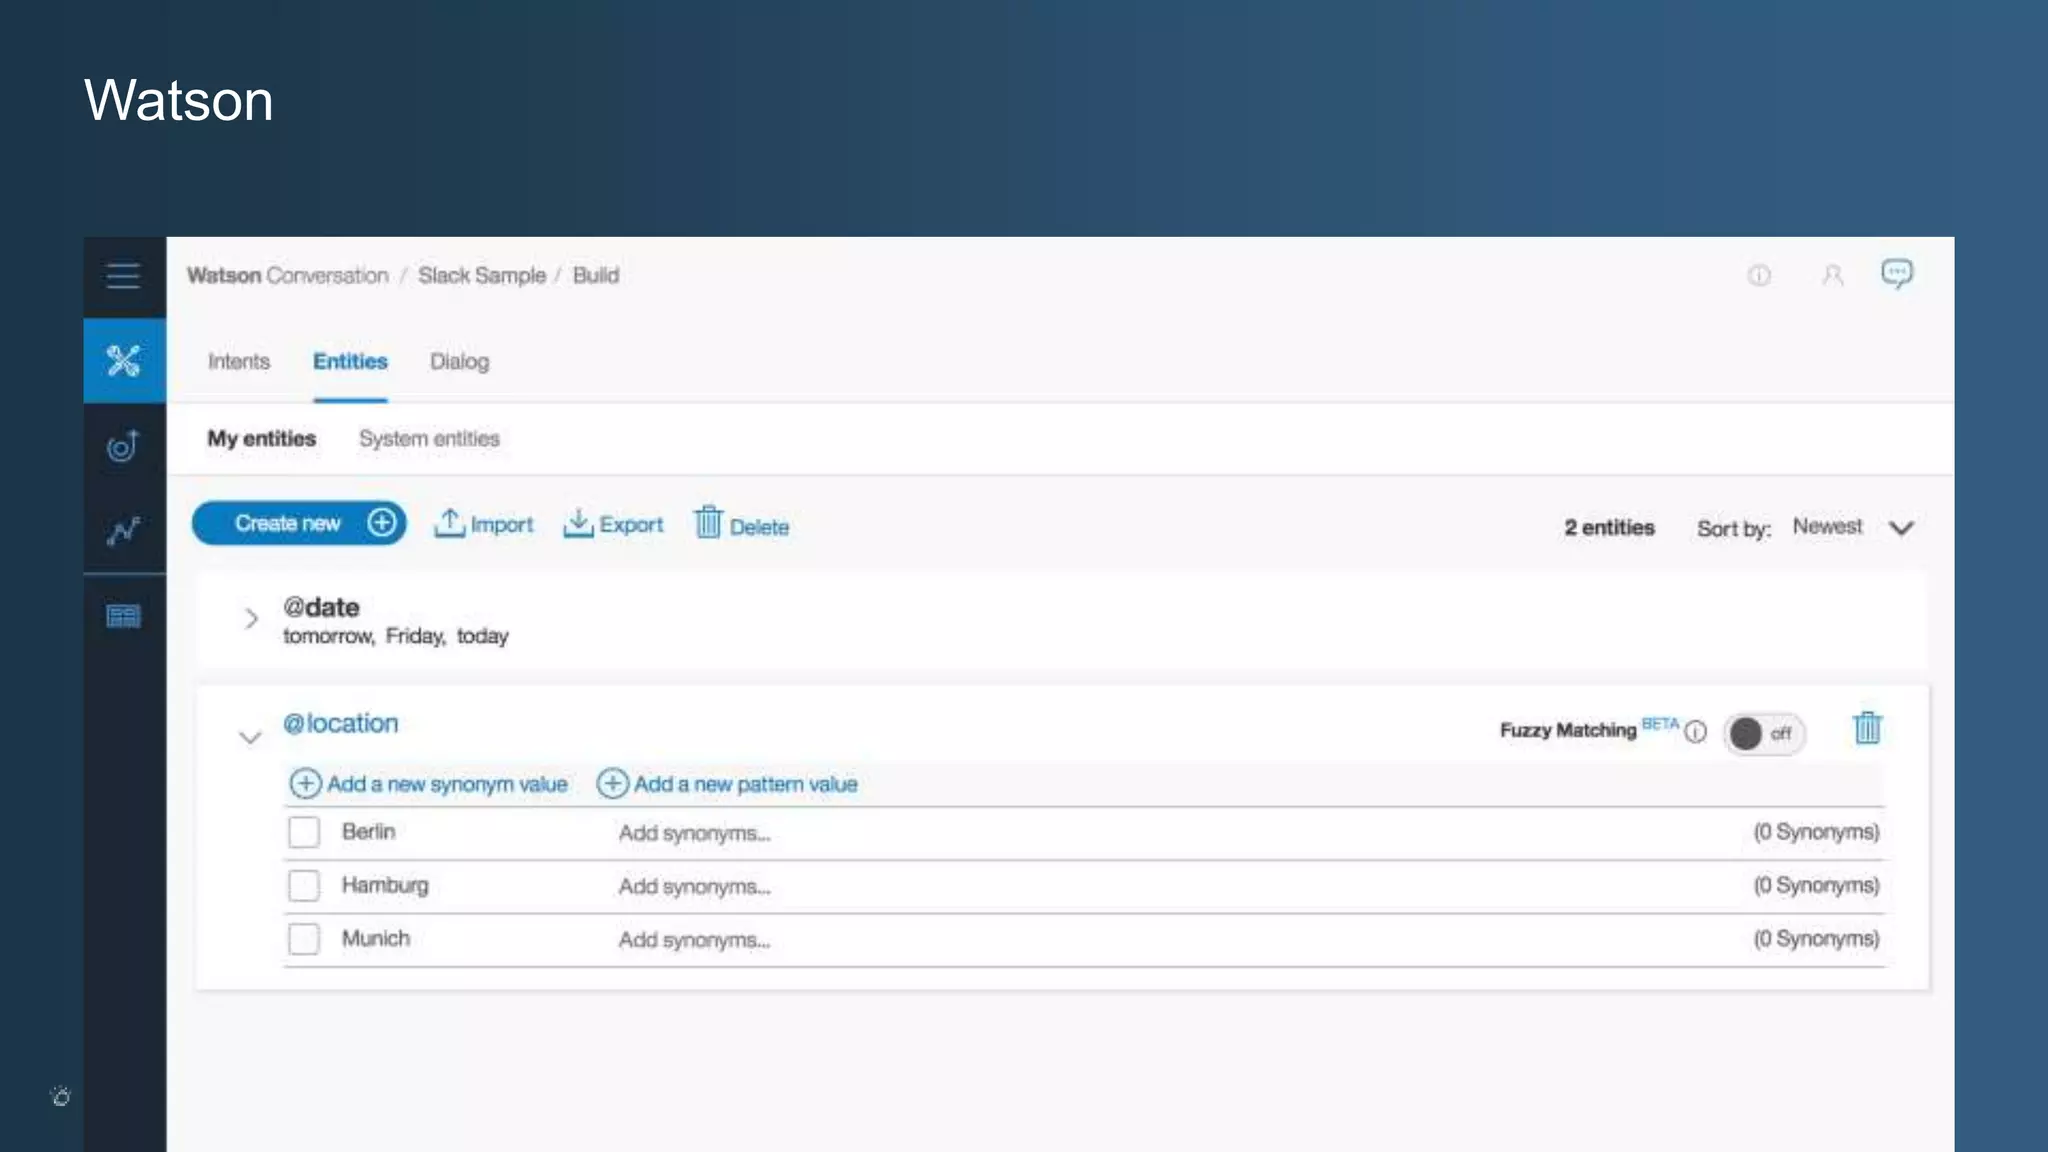Click Add synonyms field for Berlin
This screenshot has width=2048, height=1152.
[694, 833]
